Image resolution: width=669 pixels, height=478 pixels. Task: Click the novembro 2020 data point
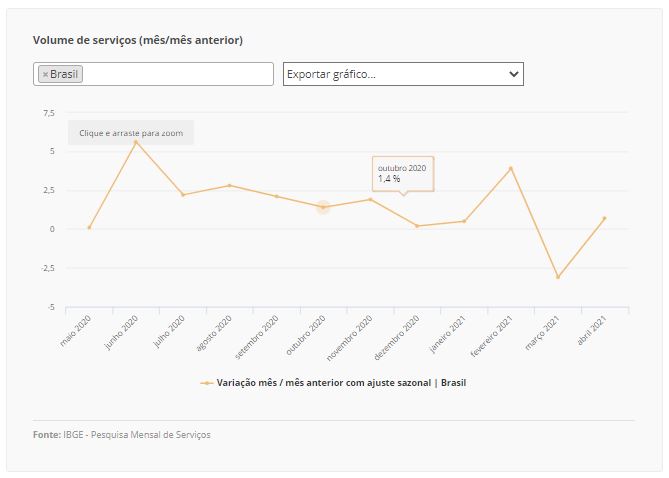[x=370, y=199]
